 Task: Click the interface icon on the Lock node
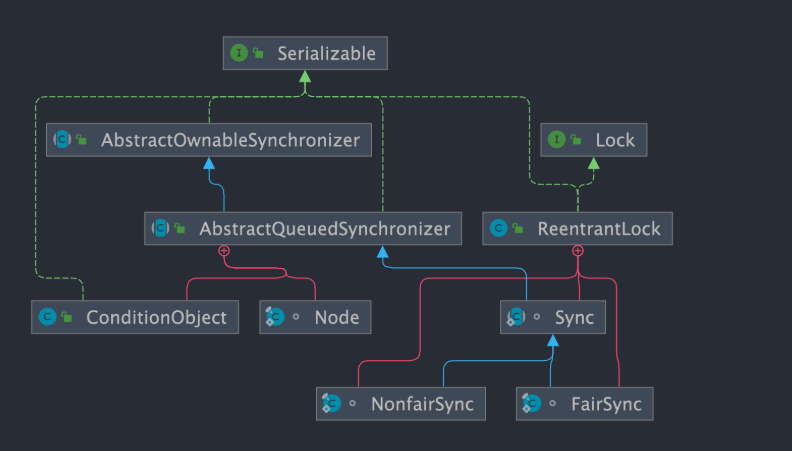pyautogui.click(x=556, y=140)
